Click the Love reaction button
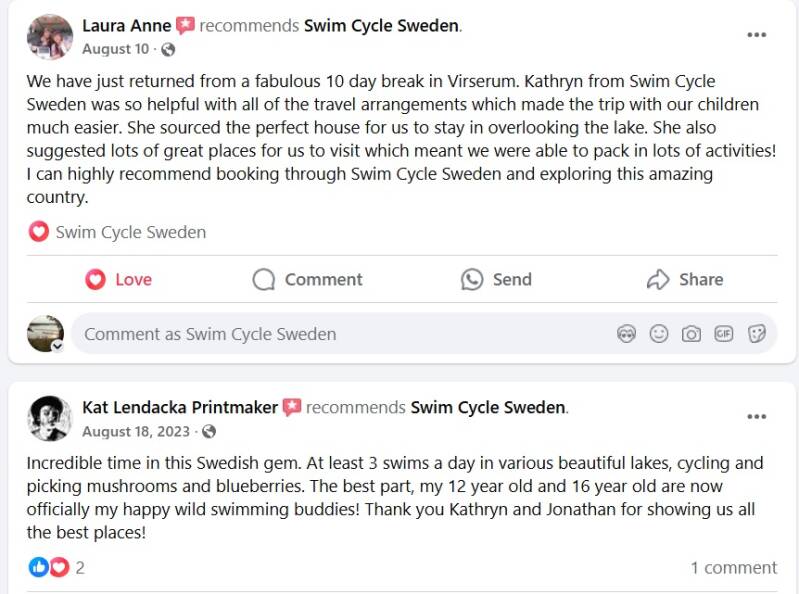This screenshot has height=594, width=799. pos(119,280)
